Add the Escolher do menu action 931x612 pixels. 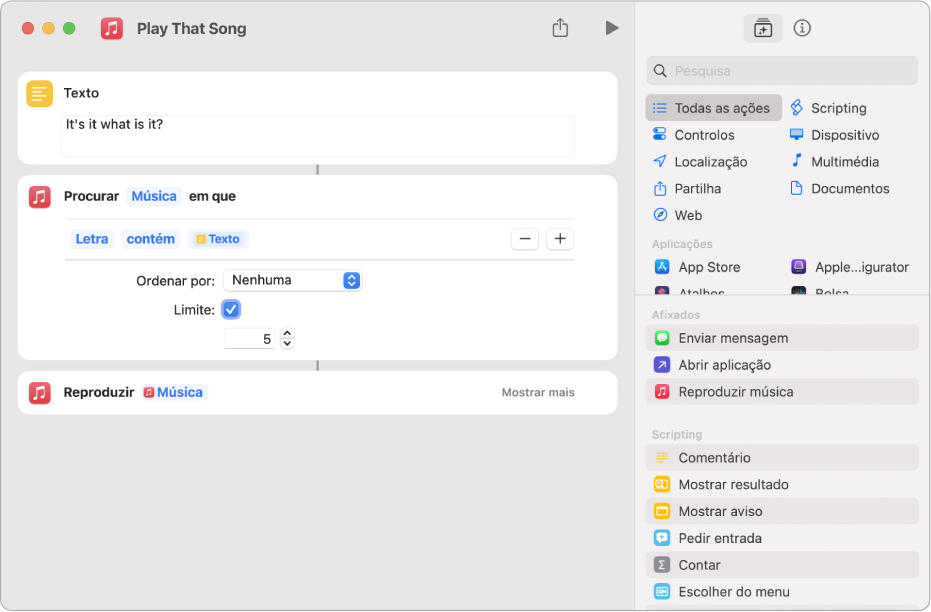point(782,592)
